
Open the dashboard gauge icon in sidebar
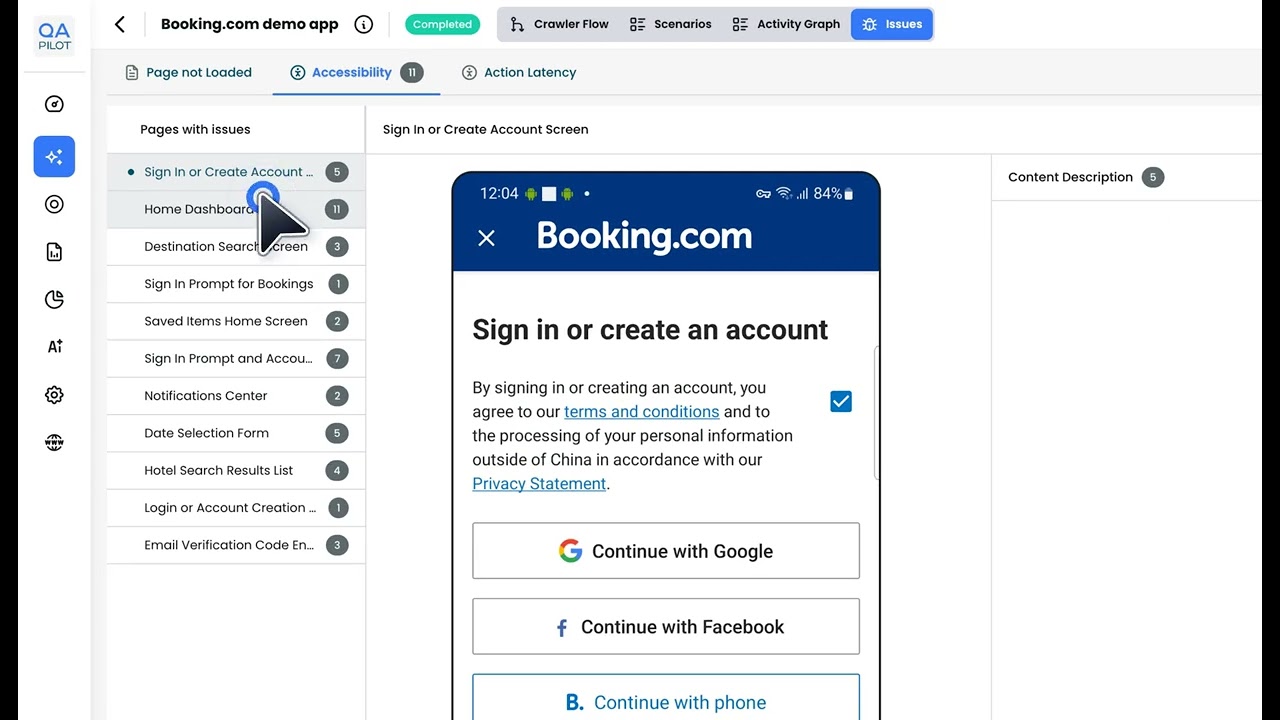click(x=54, y=104)
